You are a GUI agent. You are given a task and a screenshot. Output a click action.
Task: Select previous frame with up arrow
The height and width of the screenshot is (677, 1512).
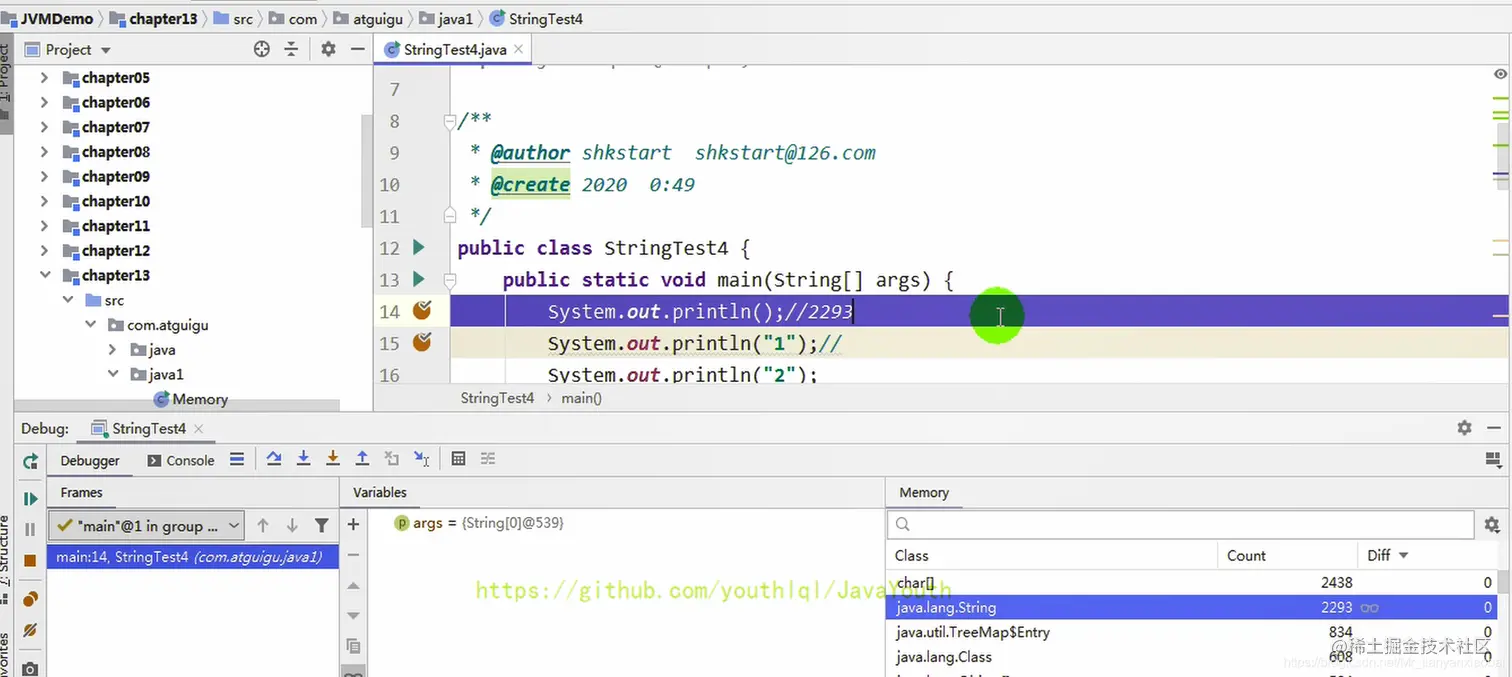[x=263, y=525]
